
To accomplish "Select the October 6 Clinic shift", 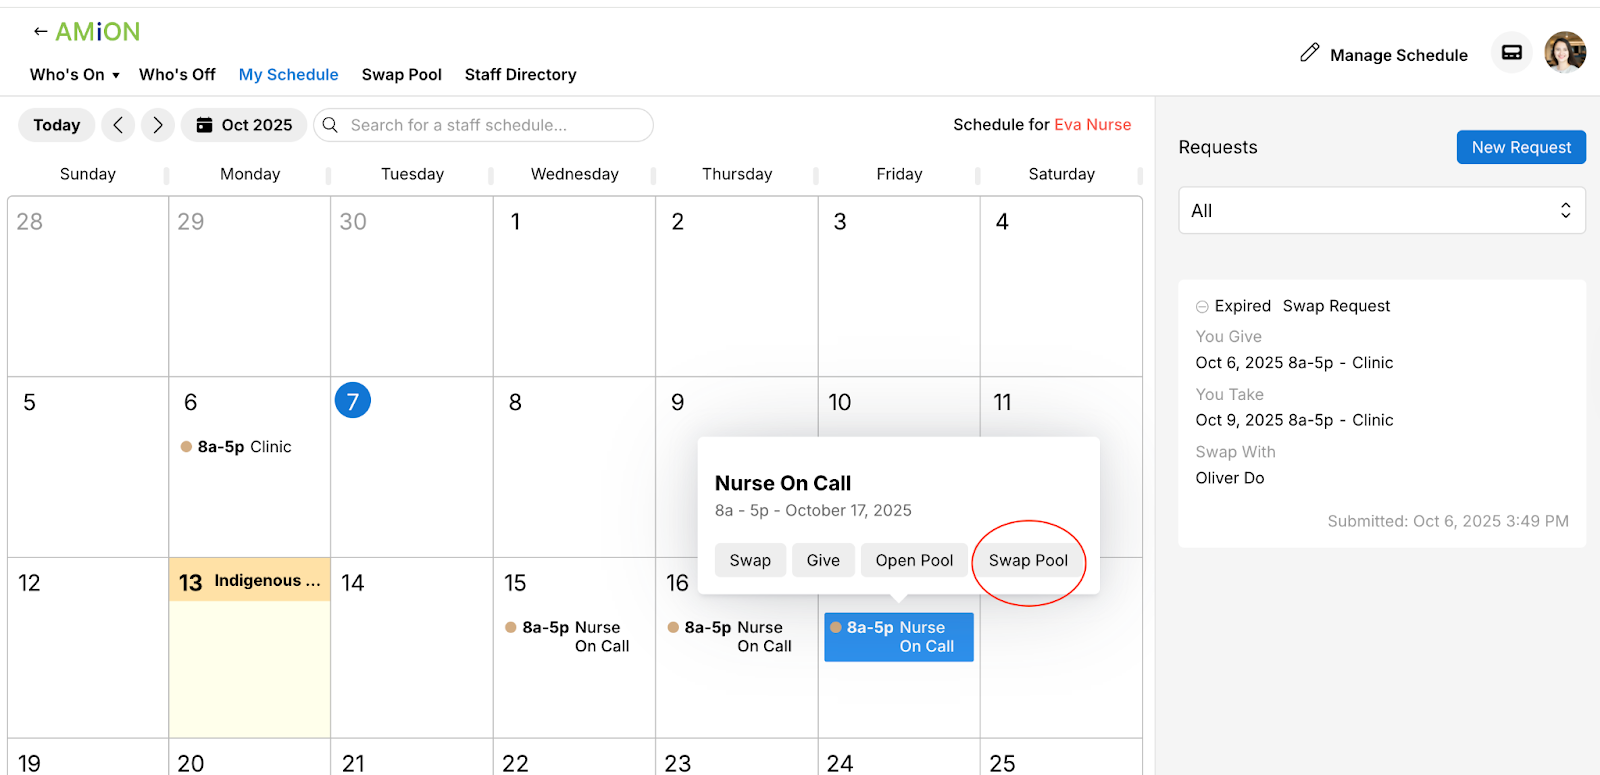I will (236, 447).
